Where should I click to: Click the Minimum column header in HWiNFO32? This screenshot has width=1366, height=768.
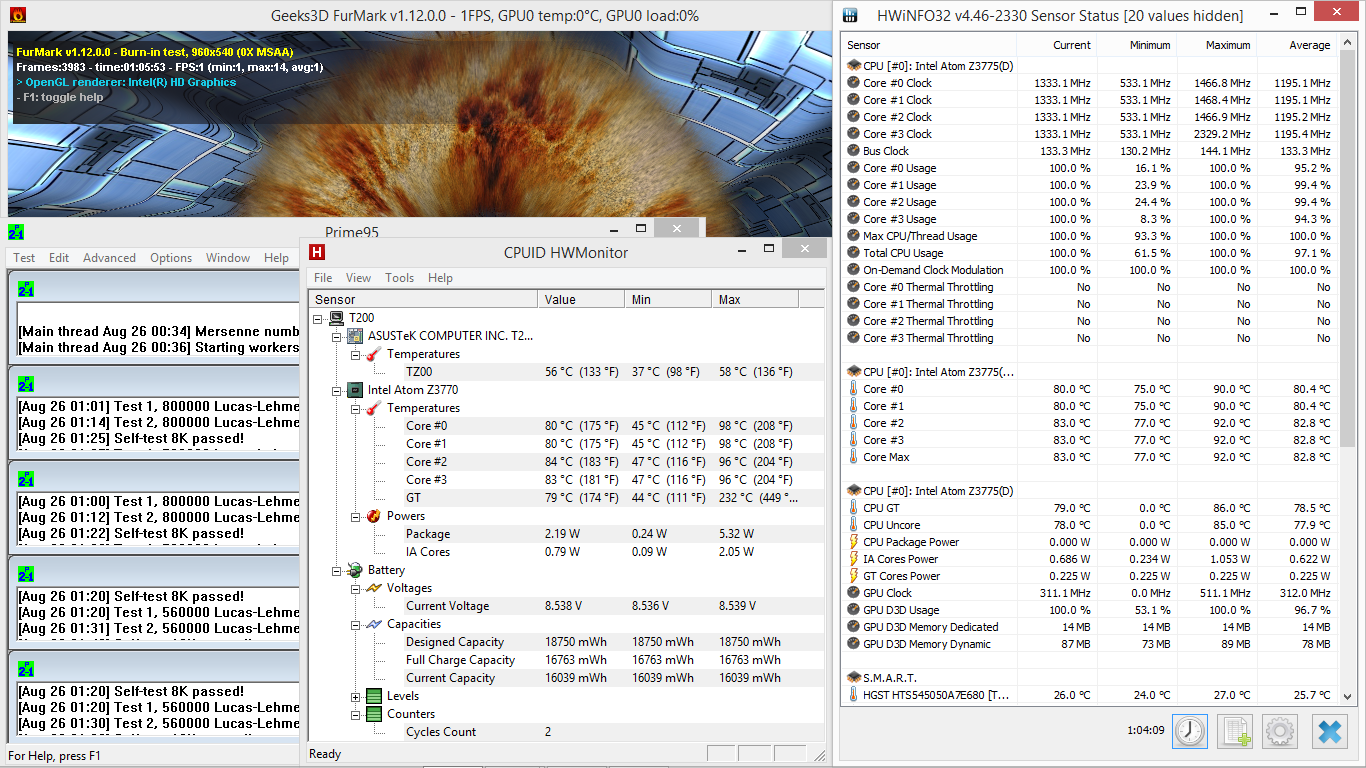click(x=1136, y=45)
